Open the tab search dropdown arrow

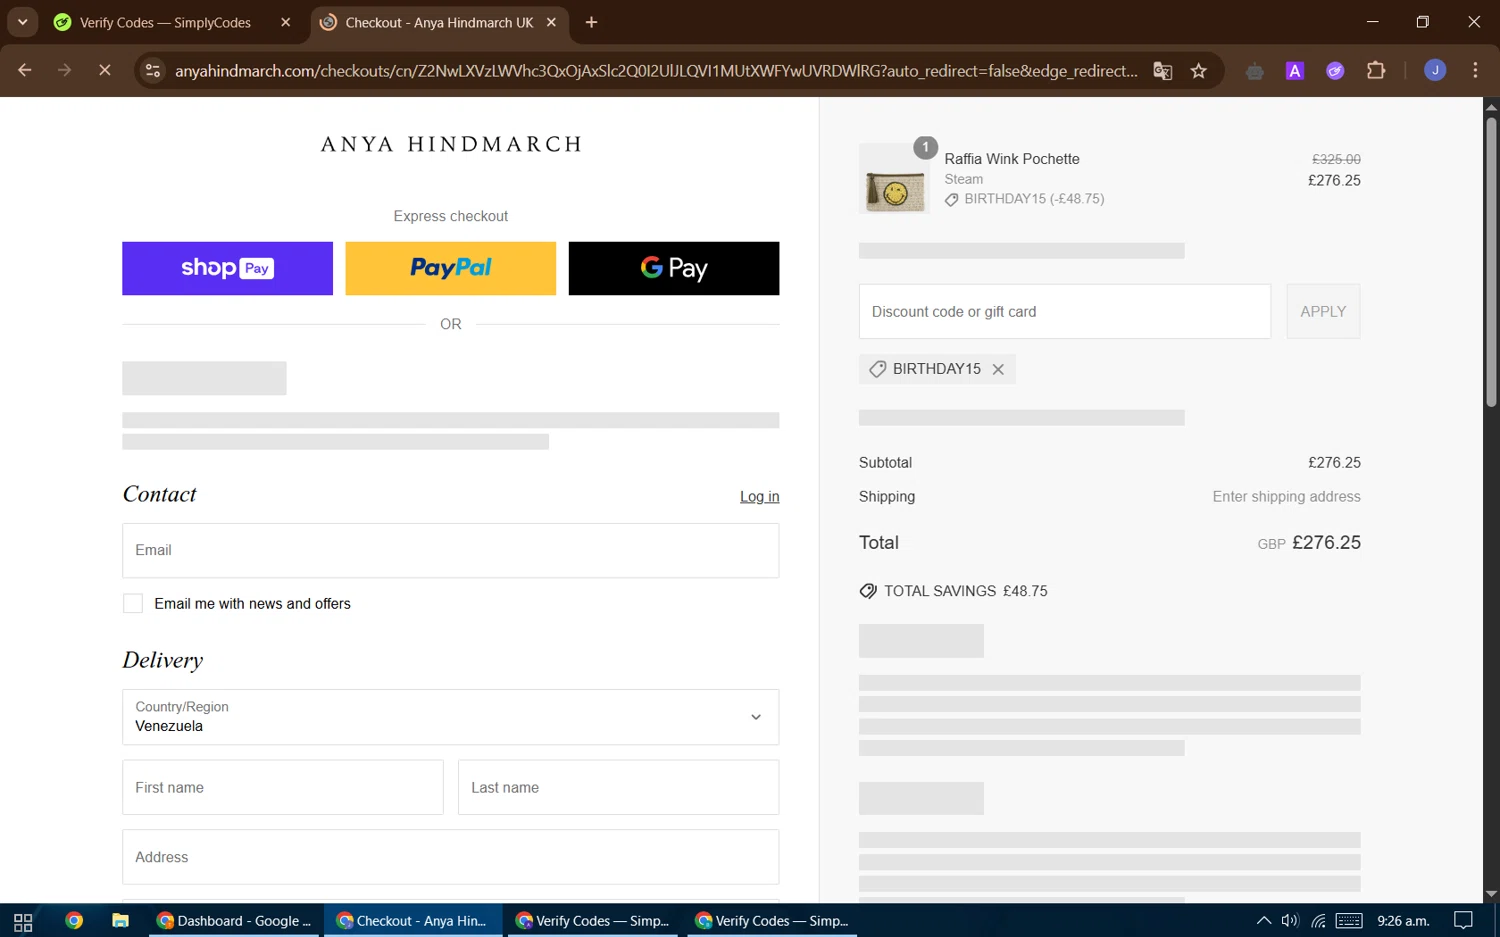[x=22, y=22]
